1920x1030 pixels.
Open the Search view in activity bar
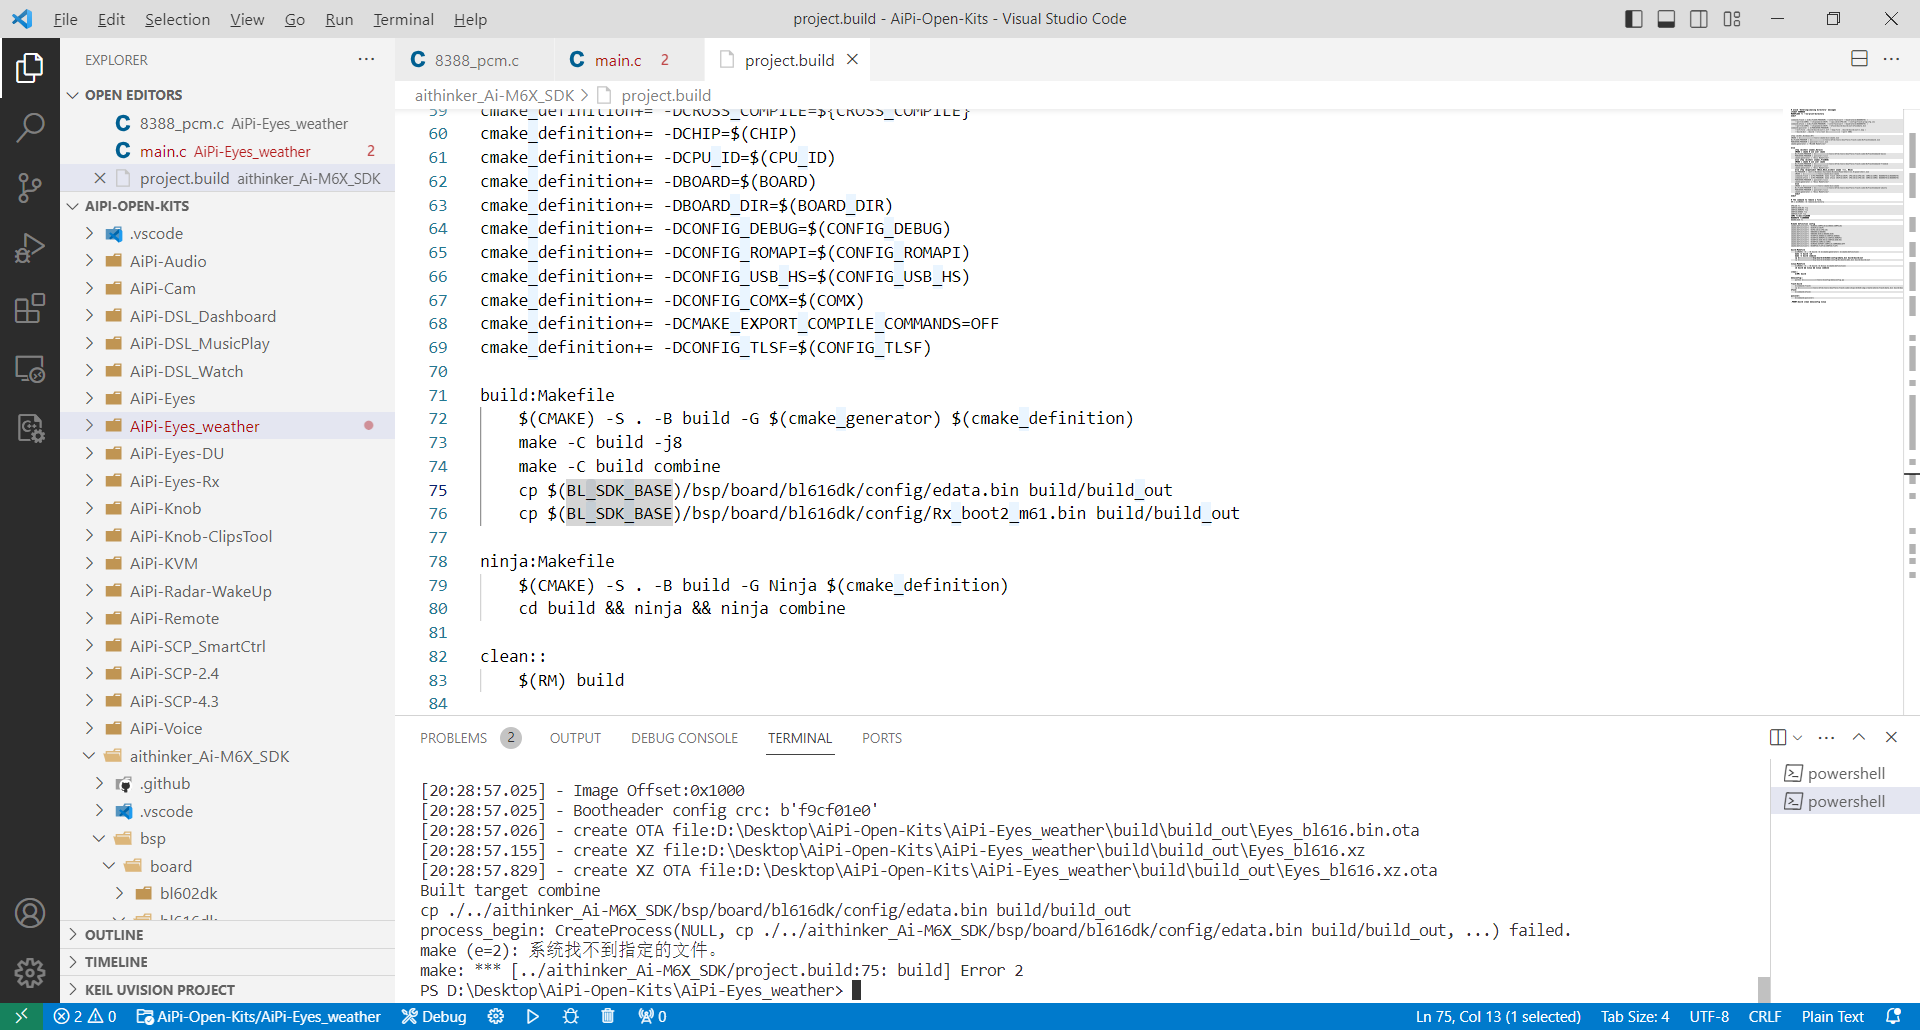point(30,127)
